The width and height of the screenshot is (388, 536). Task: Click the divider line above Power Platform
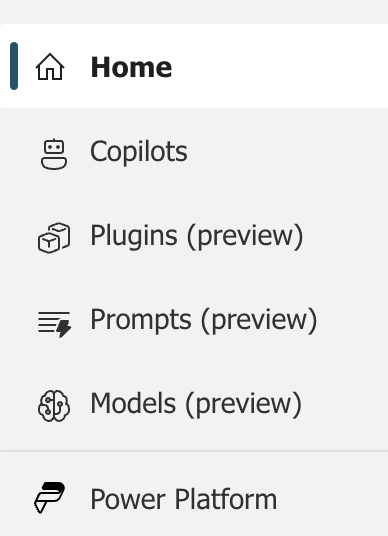click(194, 451)
